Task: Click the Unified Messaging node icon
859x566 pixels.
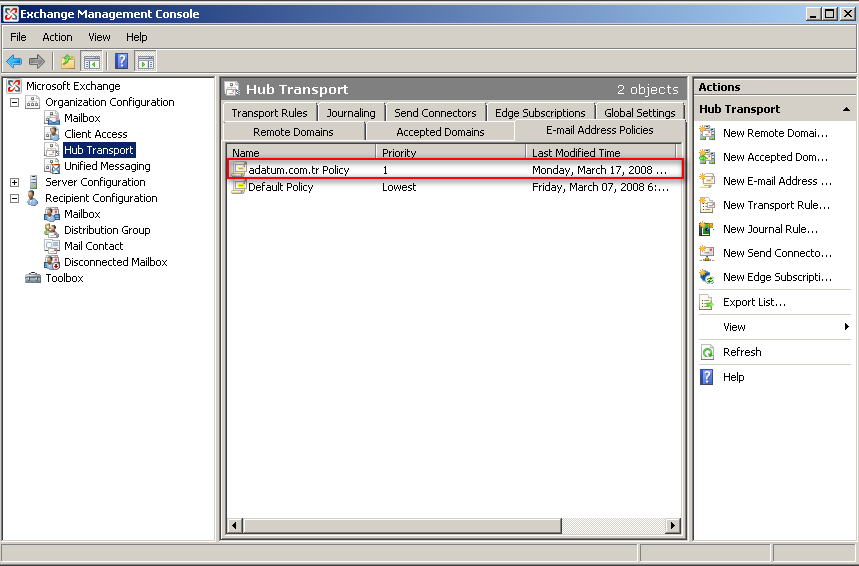Action: tap(52, 166)
